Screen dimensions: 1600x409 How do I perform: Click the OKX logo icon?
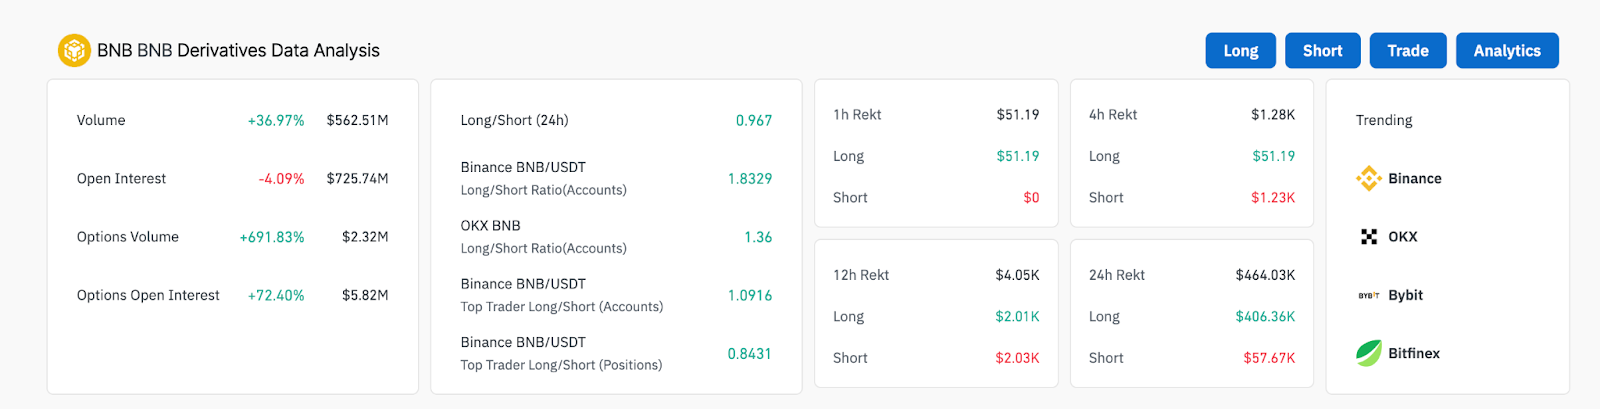pyautogui.click(x=1369, y=237)
